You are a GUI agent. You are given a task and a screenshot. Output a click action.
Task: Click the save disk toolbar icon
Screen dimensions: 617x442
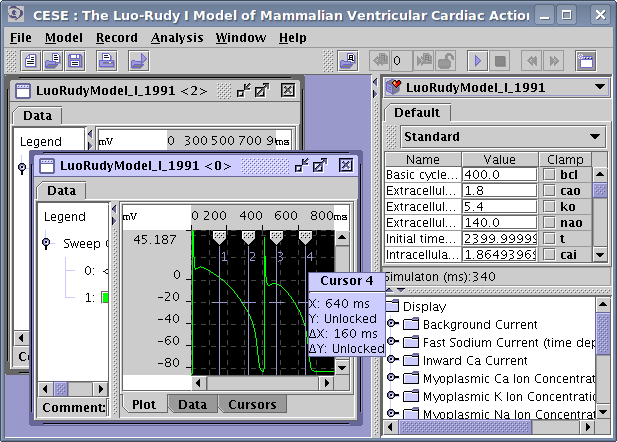click(x=77, y=61)
